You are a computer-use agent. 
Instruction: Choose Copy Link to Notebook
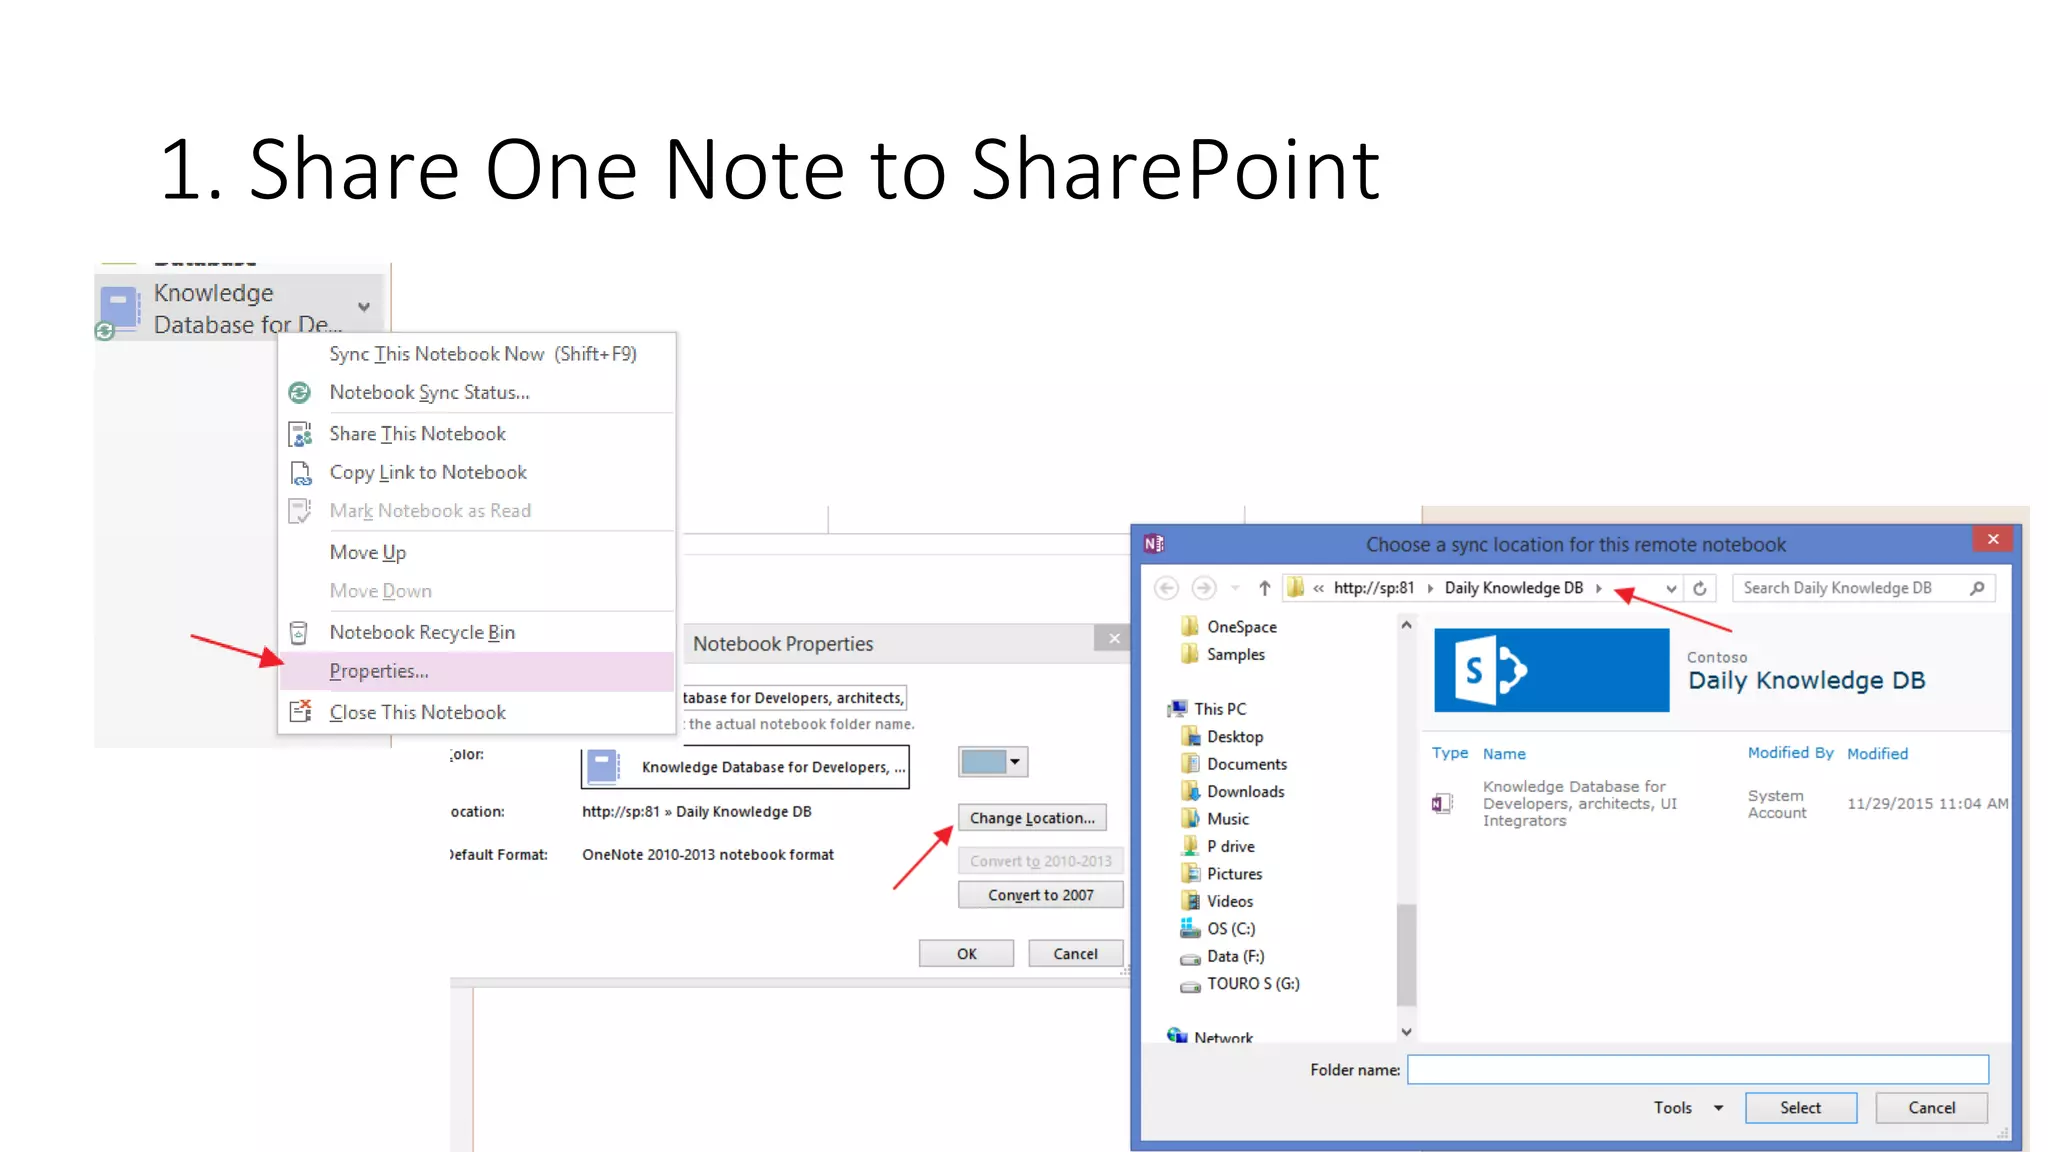[428, 473]
